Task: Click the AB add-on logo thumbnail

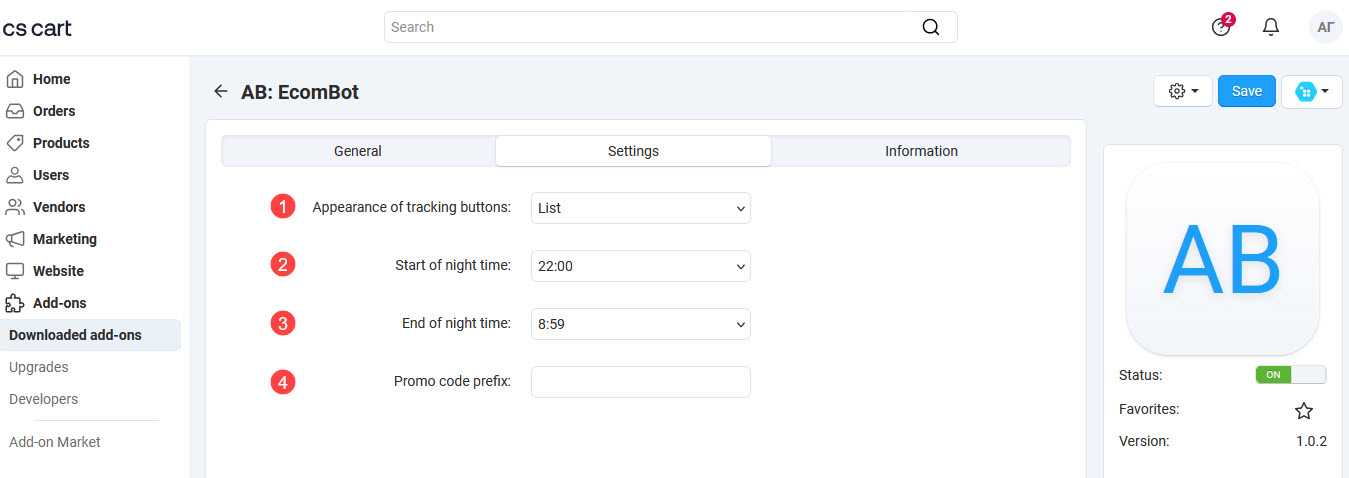Action: tap(1223, 259)
